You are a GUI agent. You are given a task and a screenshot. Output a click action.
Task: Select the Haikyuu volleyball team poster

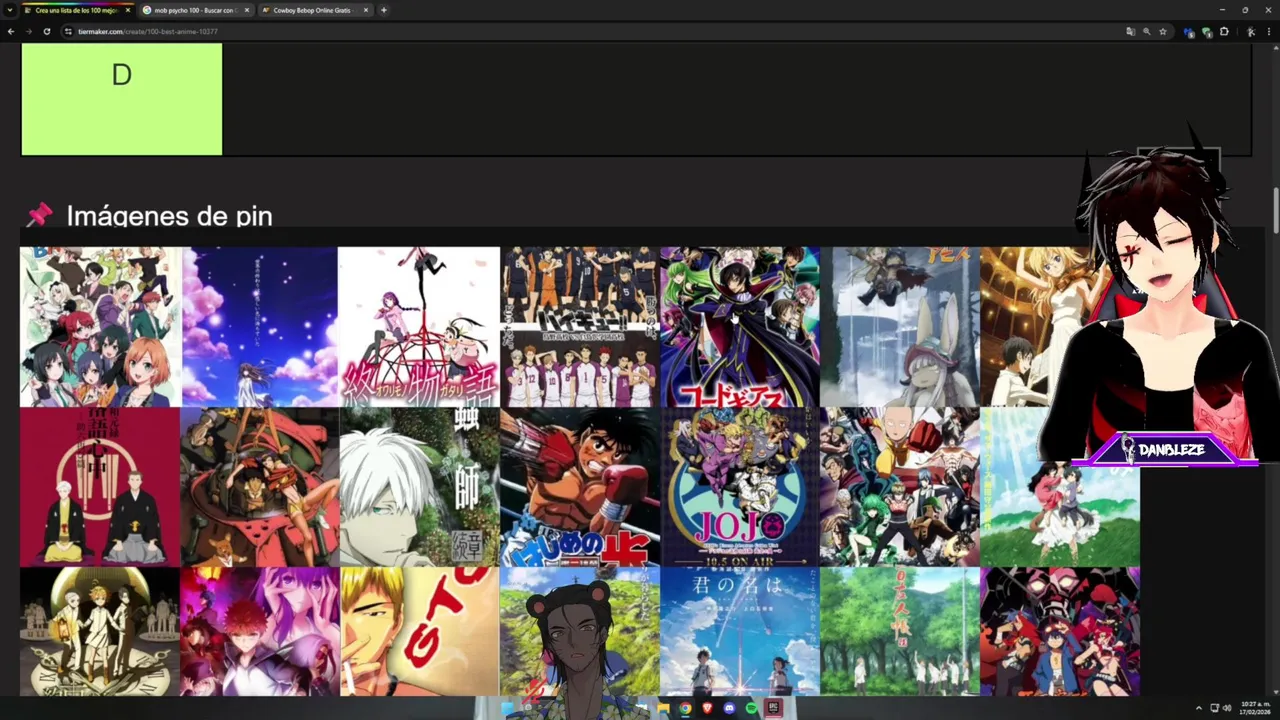point(580,327)
